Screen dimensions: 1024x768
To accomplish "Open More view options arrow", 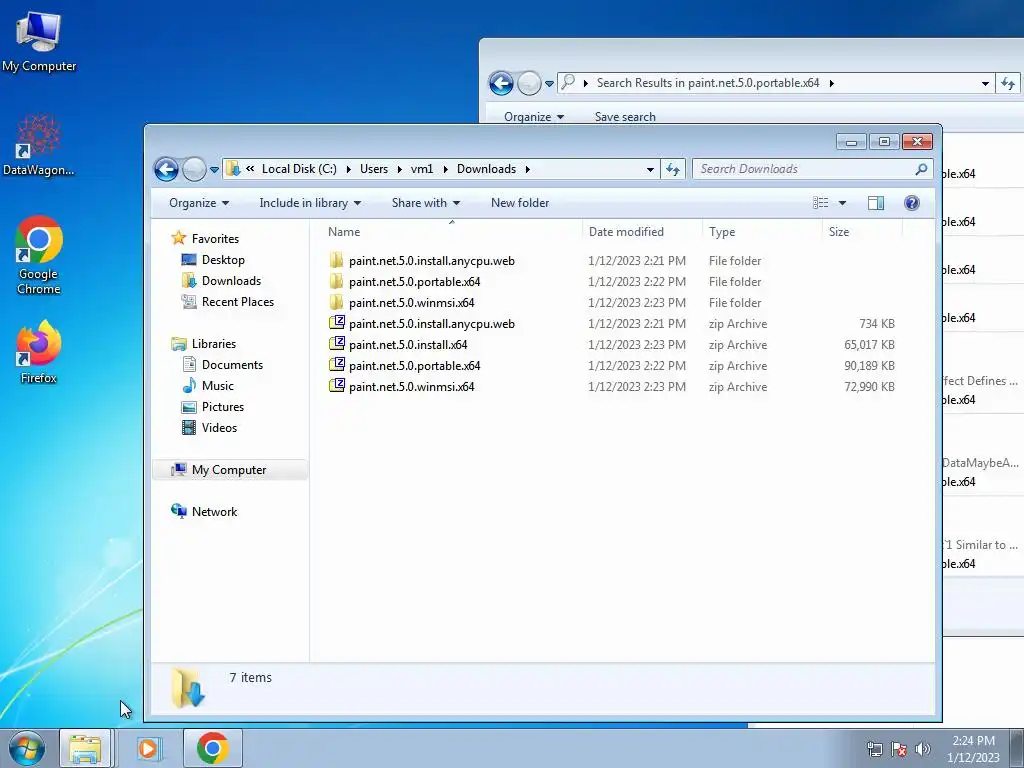I will click(842, 203).
